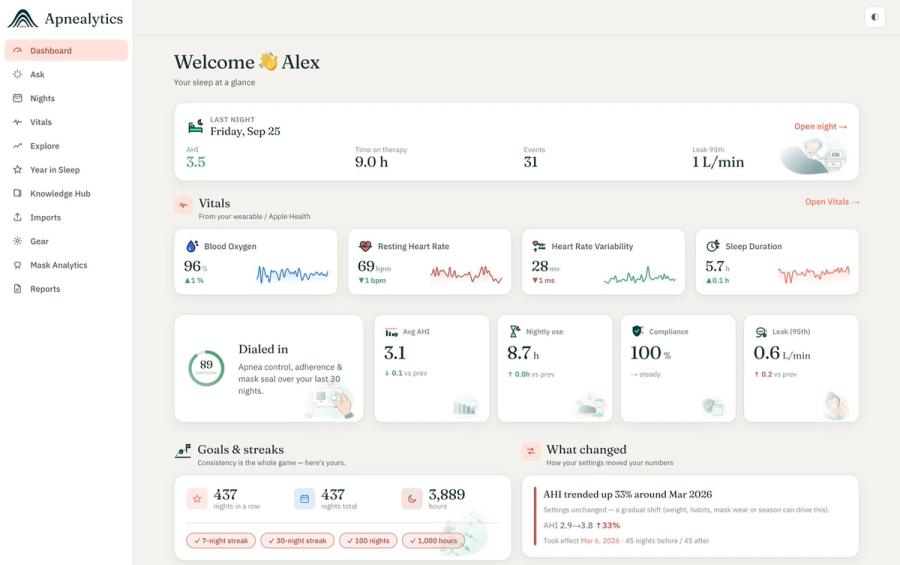Click the Apnealytics logo
The image size is (900, 565).
point(65,18)
